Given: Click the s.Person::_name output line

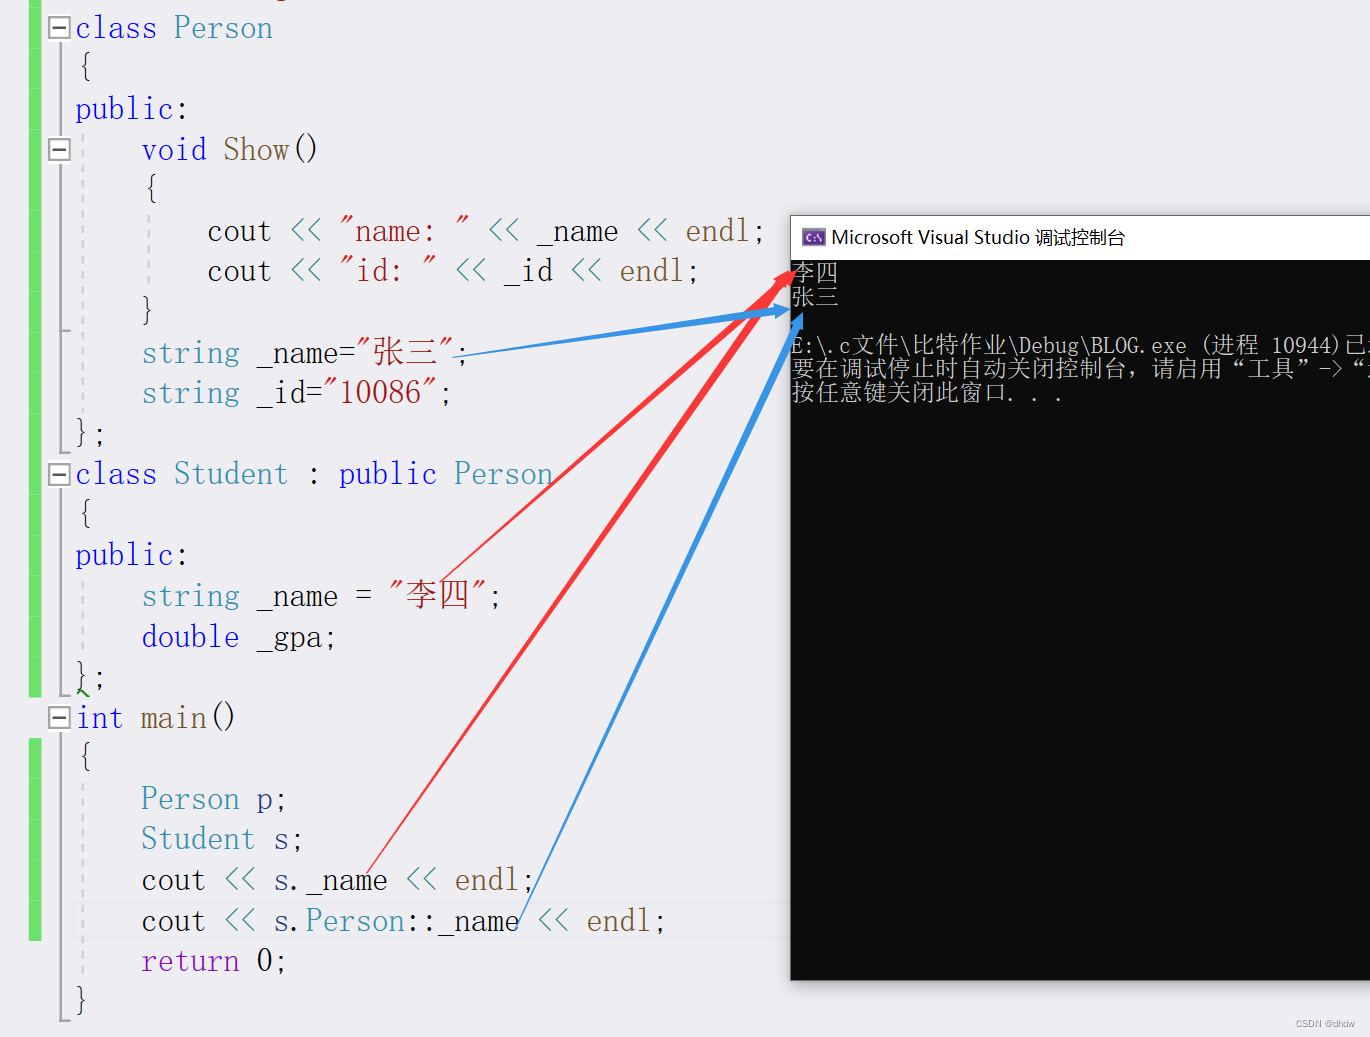Looking at the screenshot, I should coord(403,921).
